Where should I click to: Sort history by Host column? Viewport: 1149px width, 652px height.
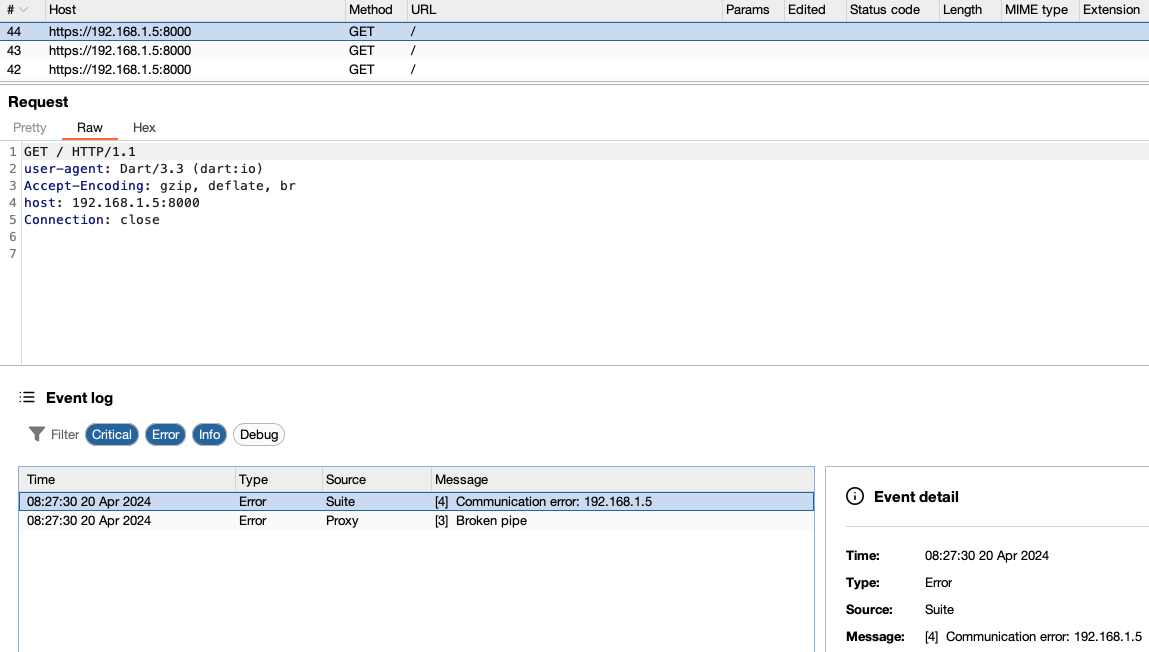(63, 10)
